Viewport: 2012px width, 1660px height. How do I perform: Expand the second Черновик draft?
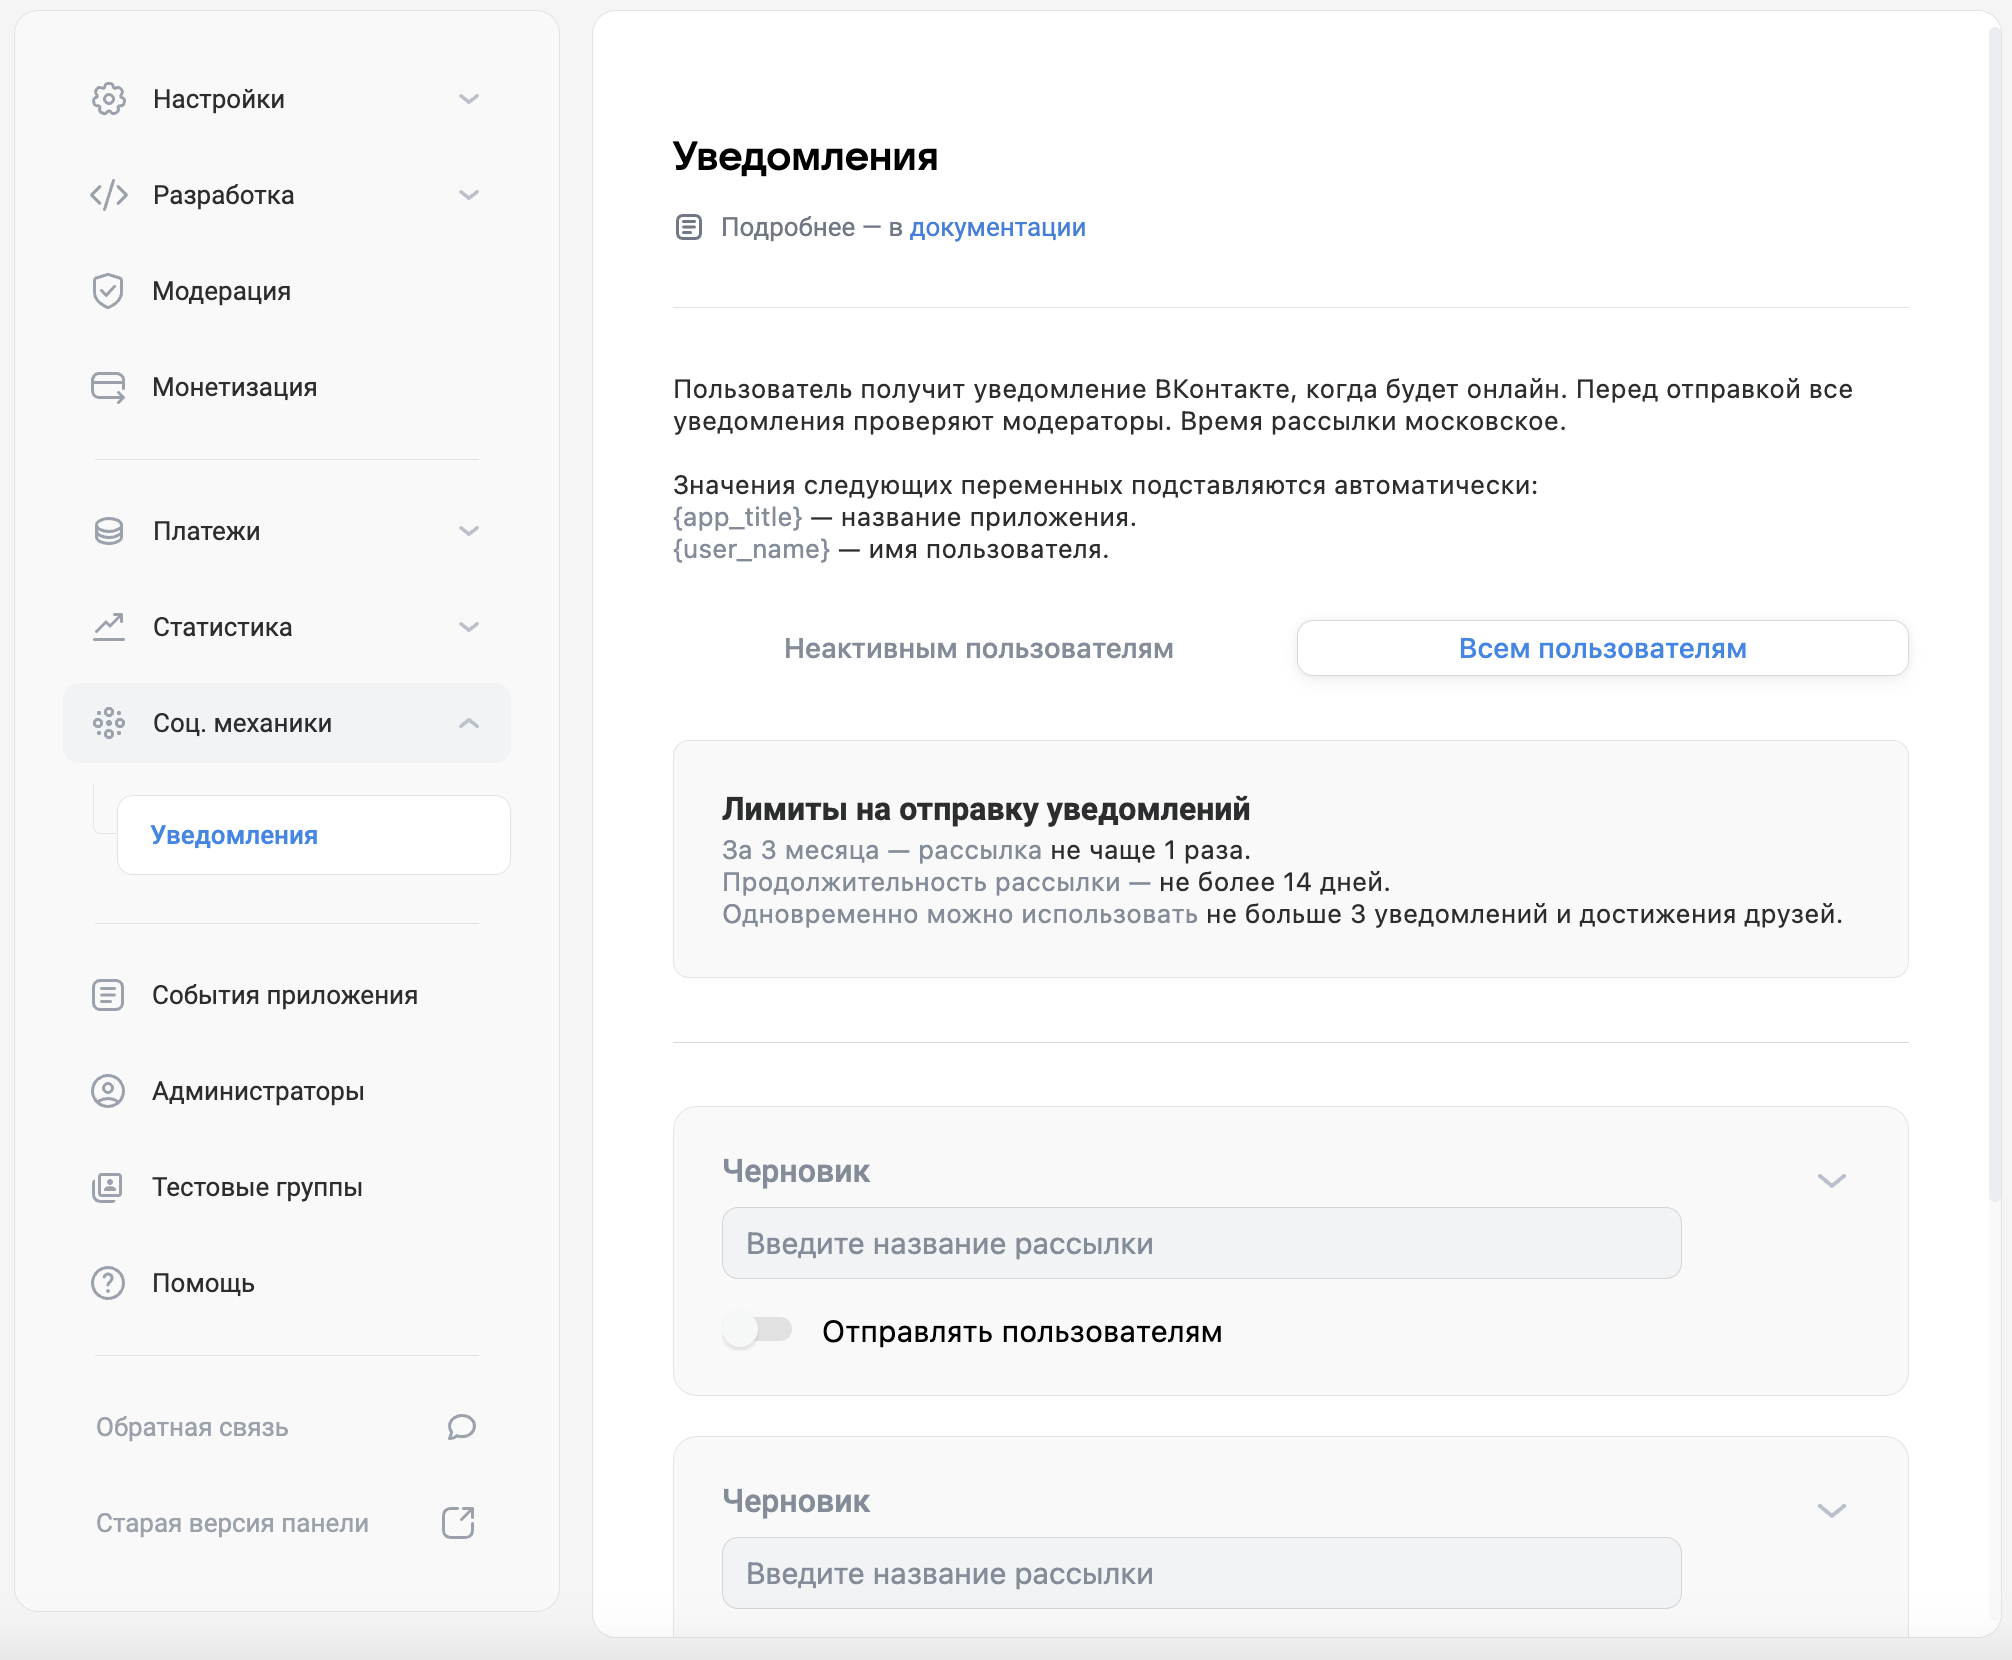pyautogui.click(x=1833, y=1510)
